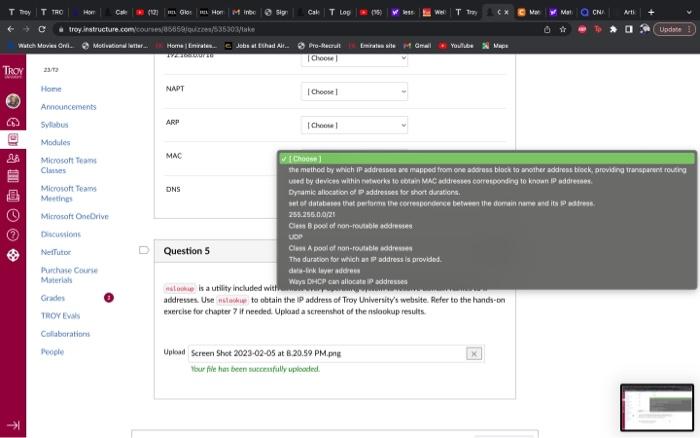Open the Modules link

[55, 142]
